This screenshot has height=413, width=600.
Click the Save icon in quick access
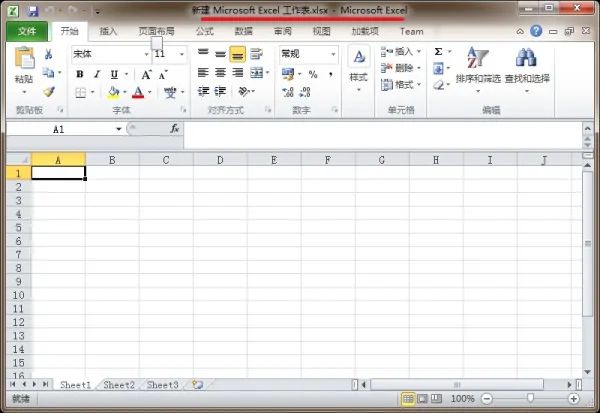click(33, 11)
